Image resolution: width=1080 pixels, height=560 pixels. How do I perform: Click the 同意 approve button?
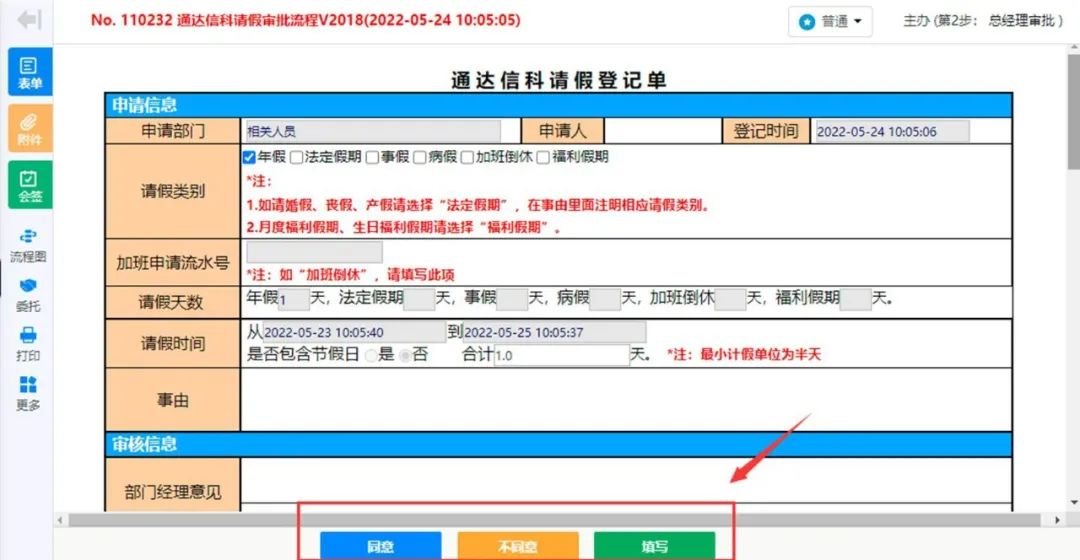click(380, 546)
